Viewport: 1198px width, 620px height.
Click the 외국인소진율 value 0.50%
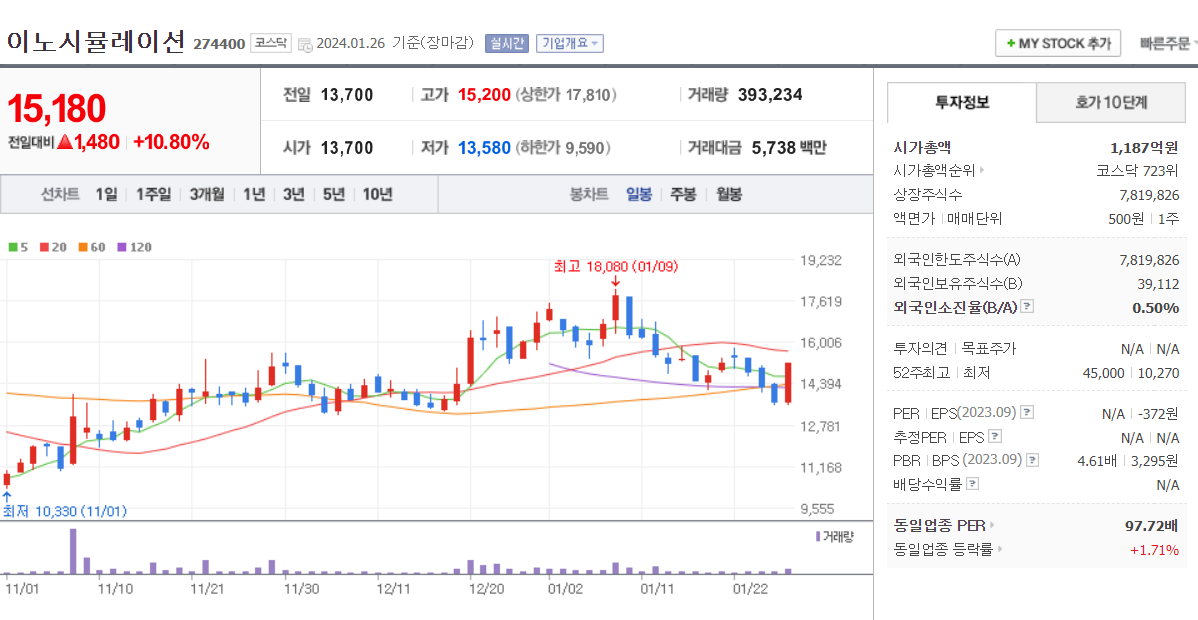point(1155,307)
